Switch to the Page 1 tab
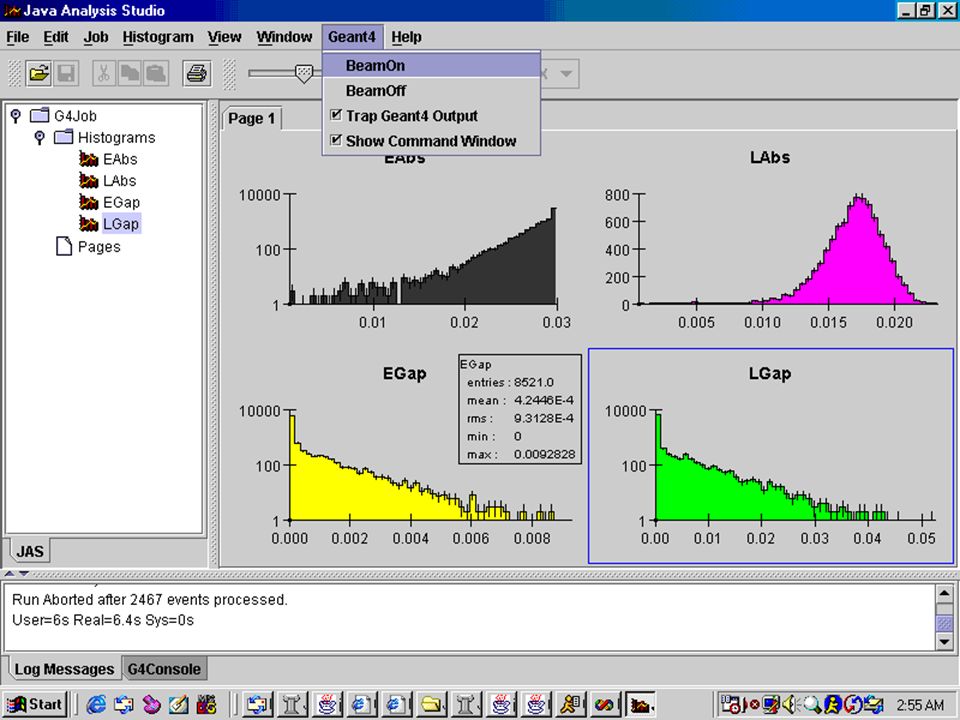This screenshot has width=960, height=720. [x=252, y=118]
